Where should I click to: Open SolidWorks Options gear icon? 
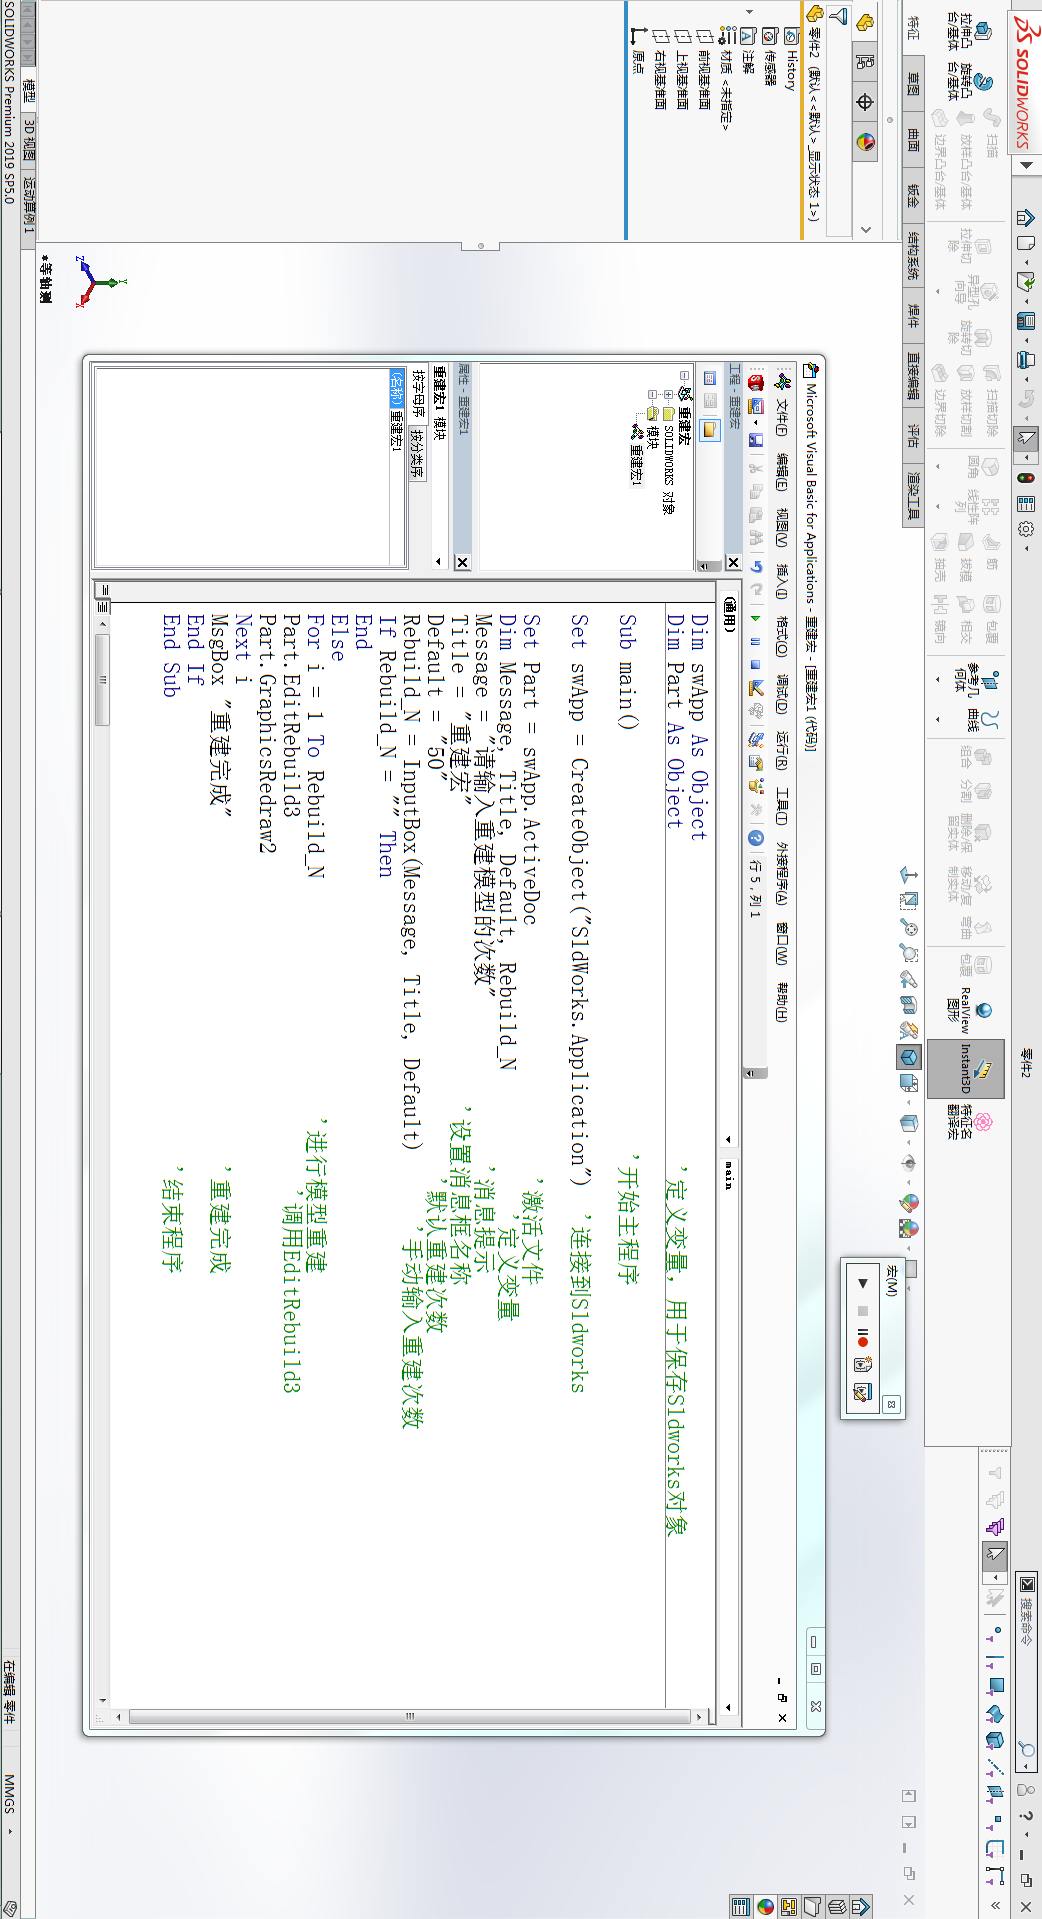(x=1025, y=530)
